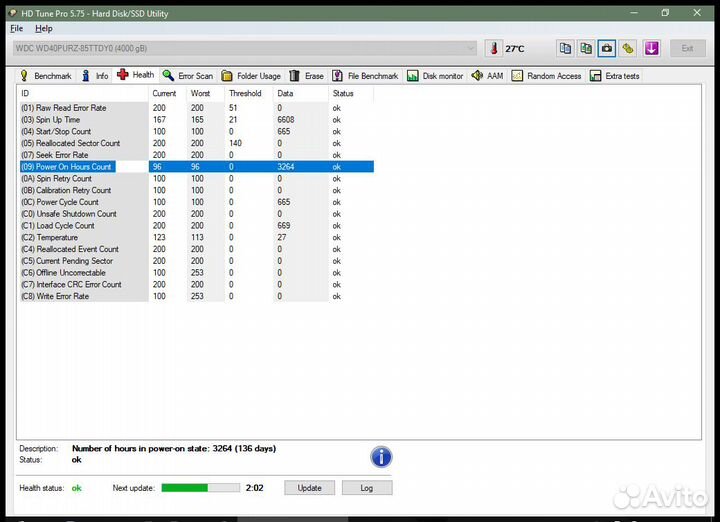720x522 pixels.
Task: Click the second copy toolbar icon
Action: [586, 48]
